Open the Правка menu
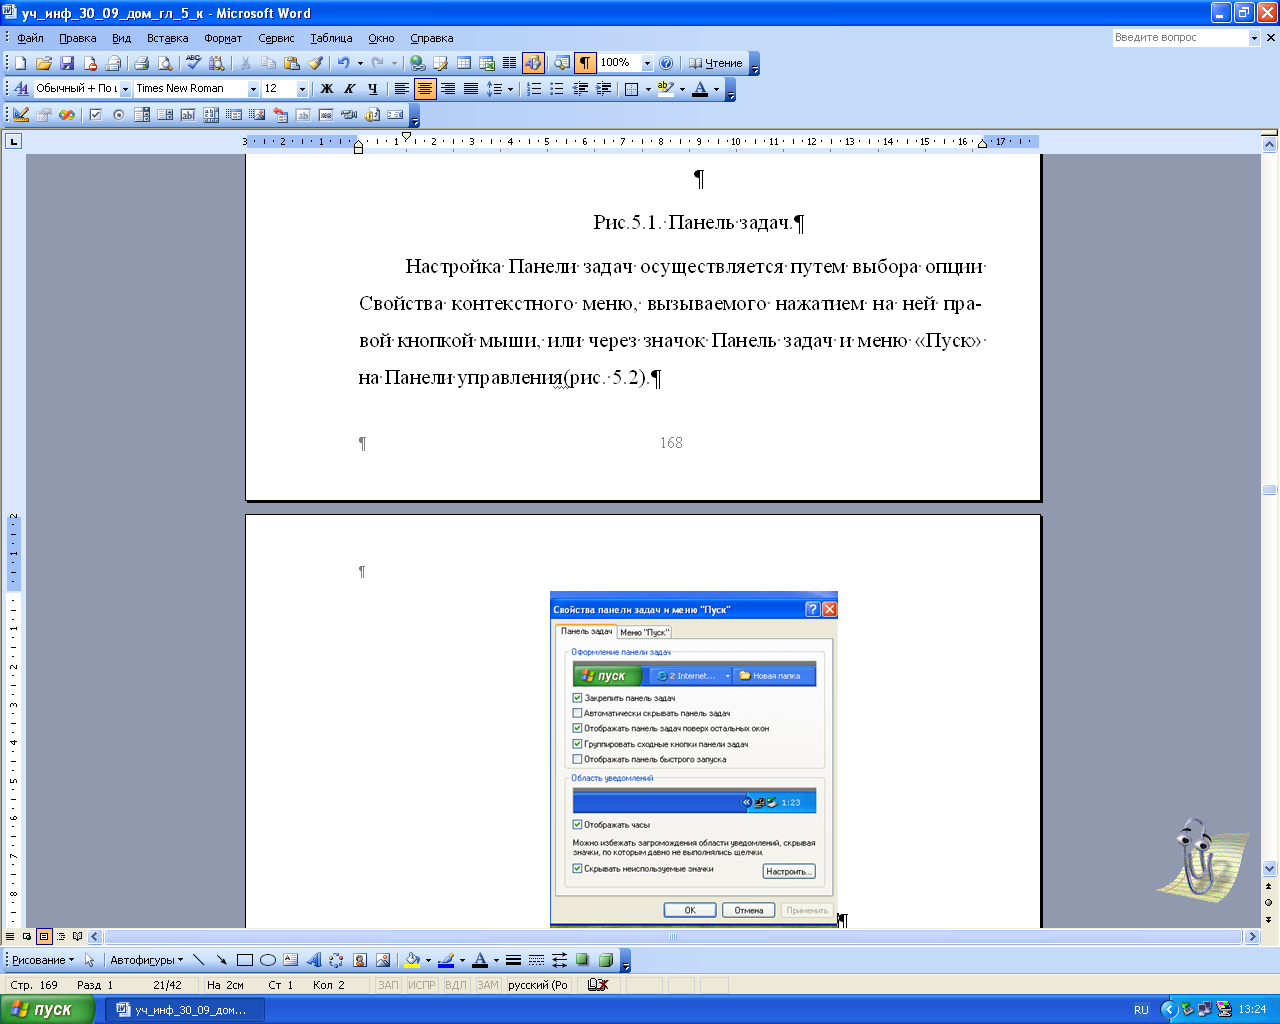 tap(78, 38)
